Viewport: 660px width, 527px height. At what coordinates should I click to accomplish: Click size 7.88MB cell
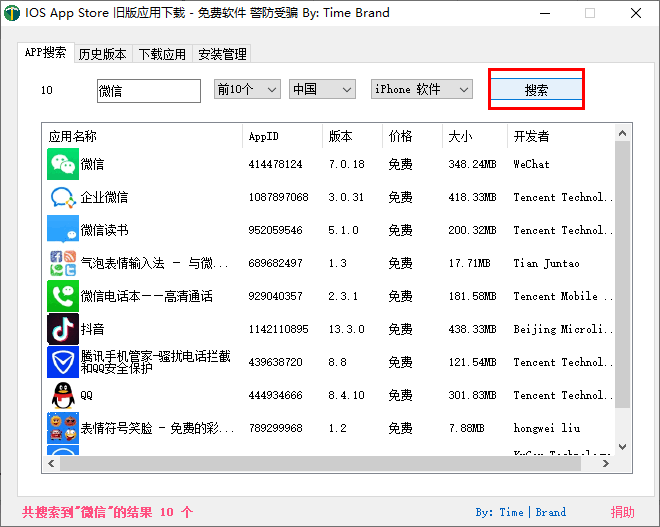pos(466,428)
